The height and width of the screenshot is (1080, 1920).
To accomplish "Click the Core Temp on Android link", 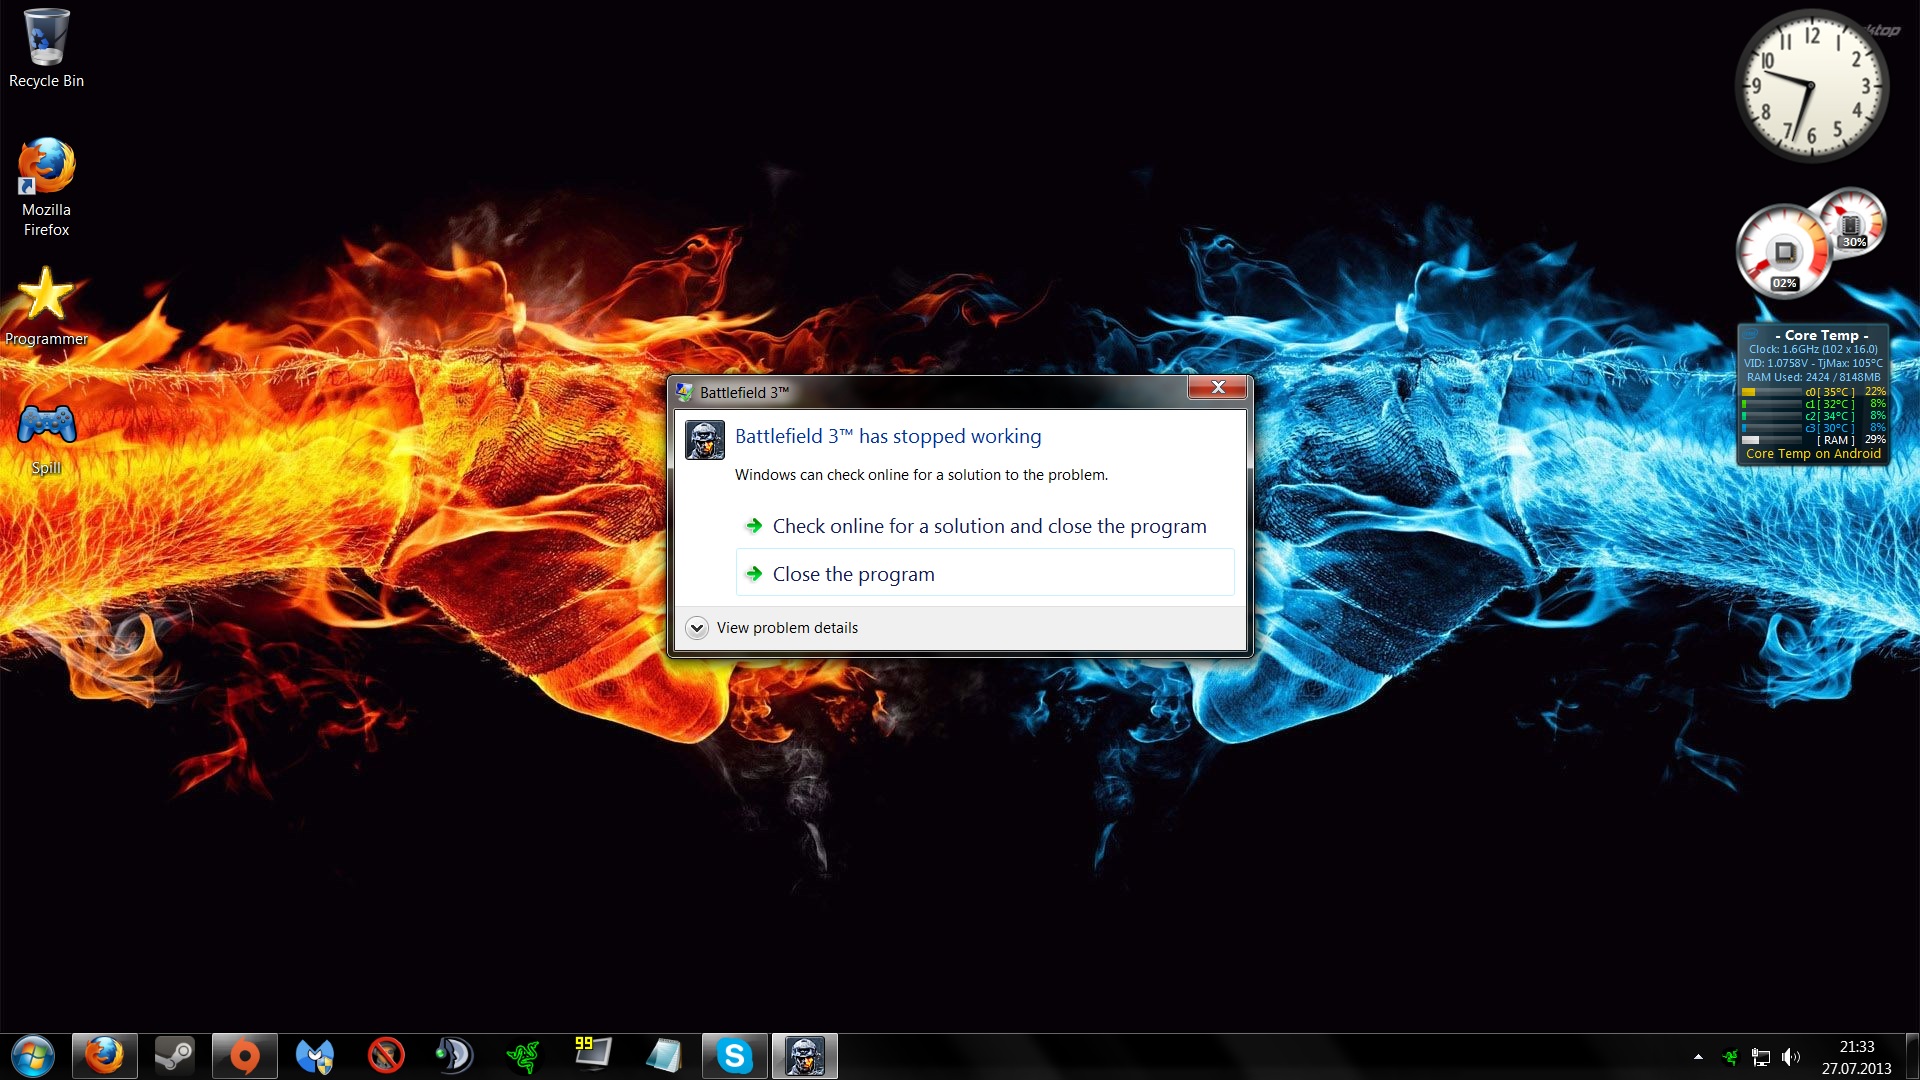I will (x=1813, y=454).
